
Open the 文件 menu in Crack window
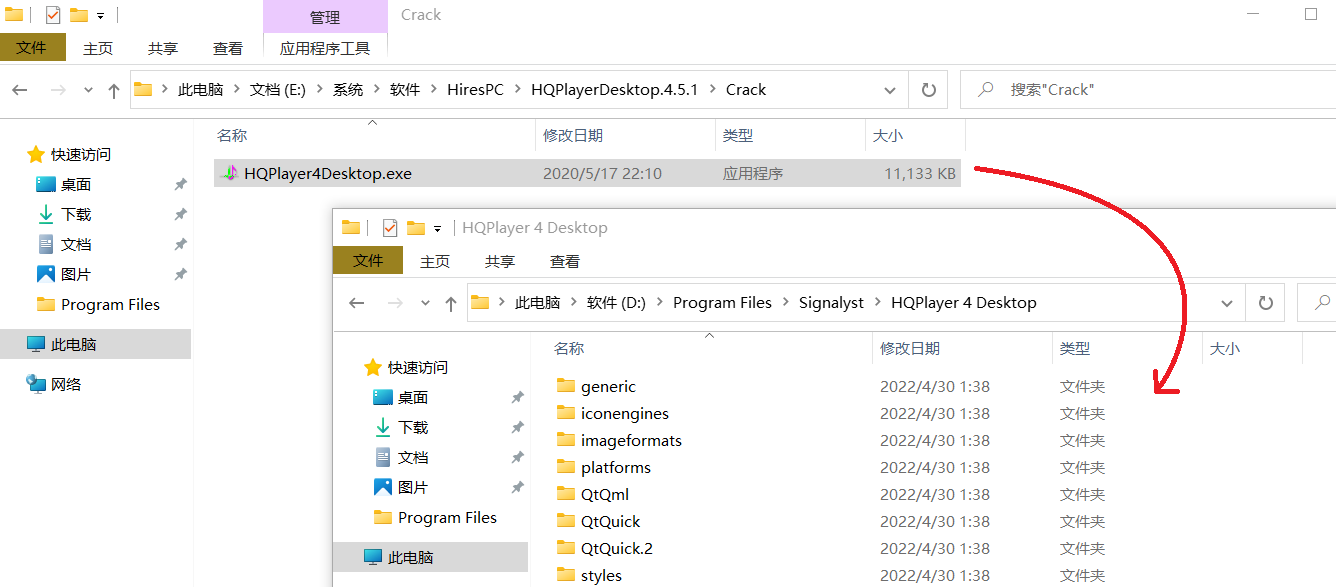(x=32, y=47)
